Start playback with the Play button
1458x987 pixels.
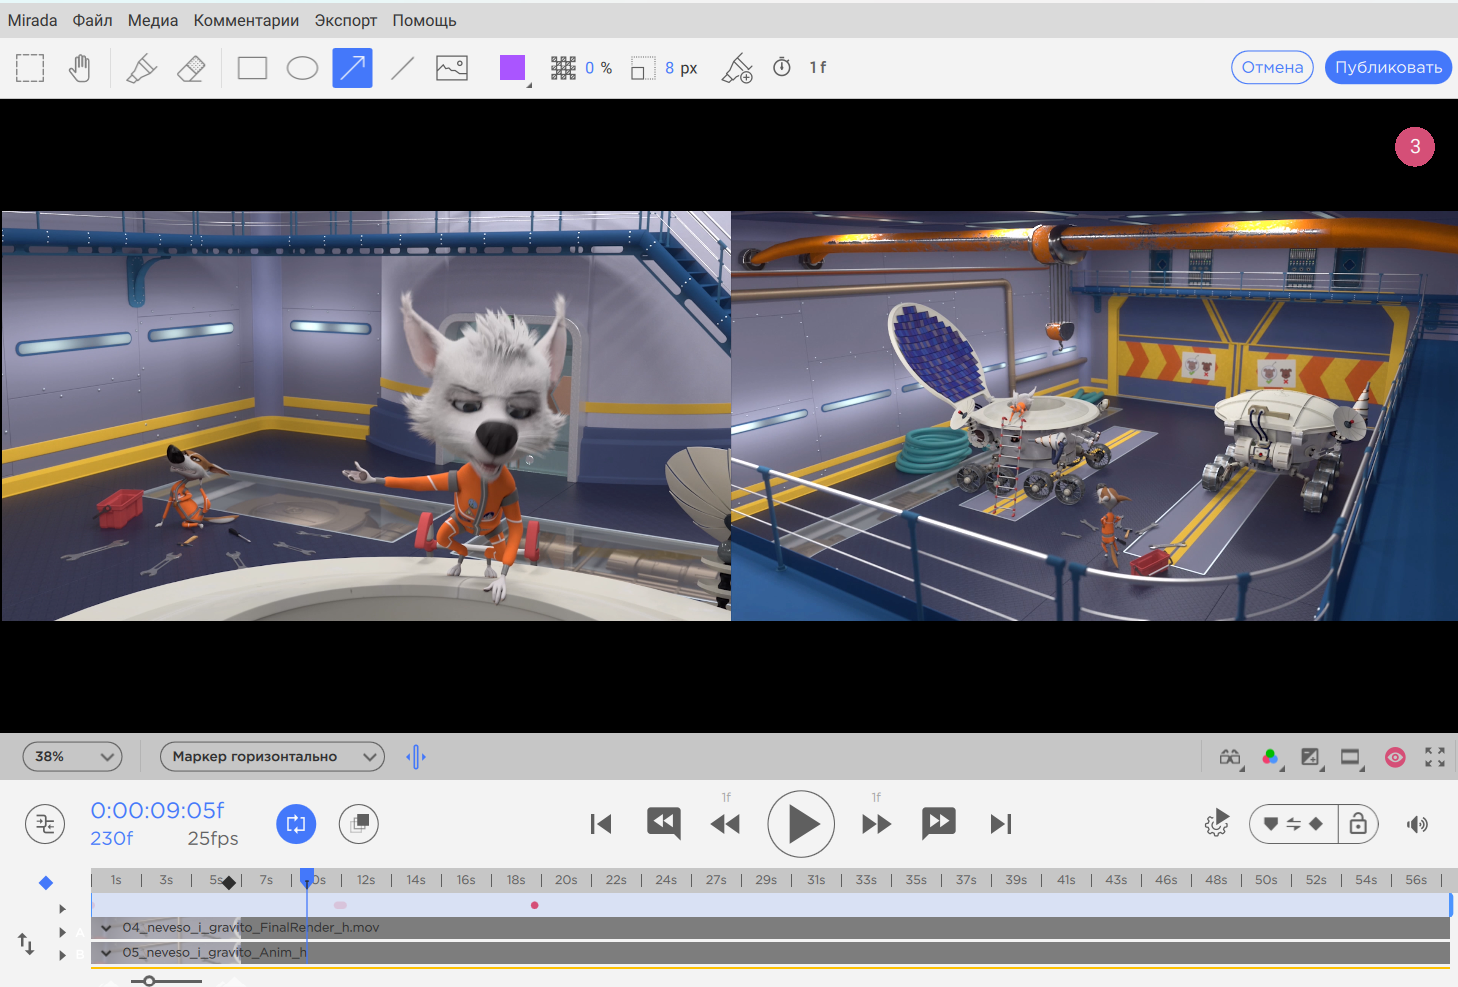[801, 824]
